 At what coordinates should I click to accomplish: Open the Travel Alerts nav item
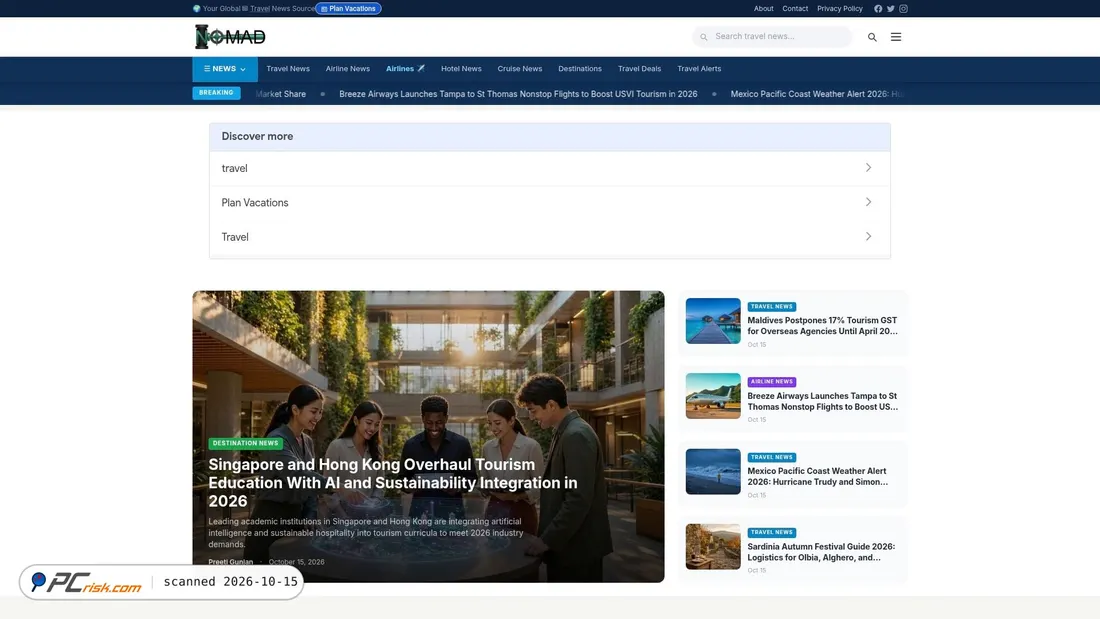coord(699,69)
